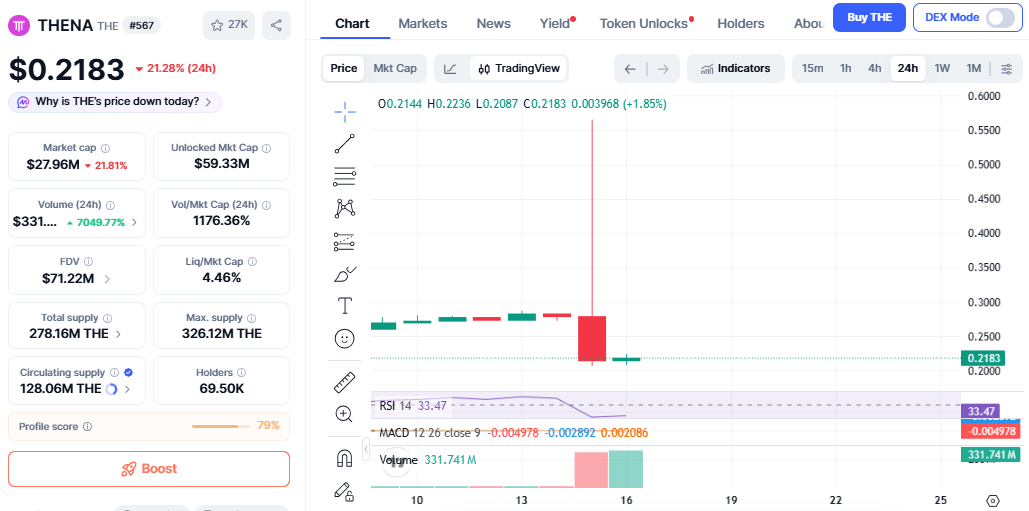1029x511 pixels.
Task: Select the Price chart toggle
Action: (344, 68)
